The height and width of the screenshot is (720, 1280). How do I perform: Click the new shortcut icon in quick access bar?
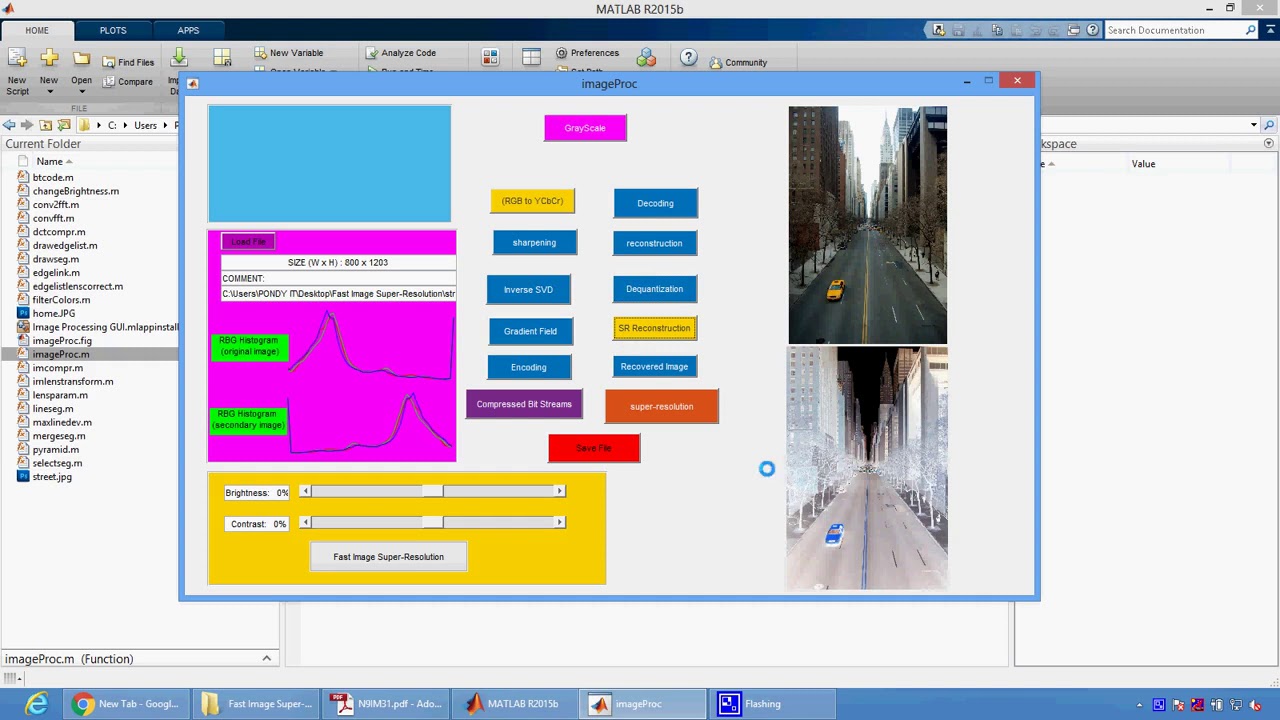pos(939,30)
